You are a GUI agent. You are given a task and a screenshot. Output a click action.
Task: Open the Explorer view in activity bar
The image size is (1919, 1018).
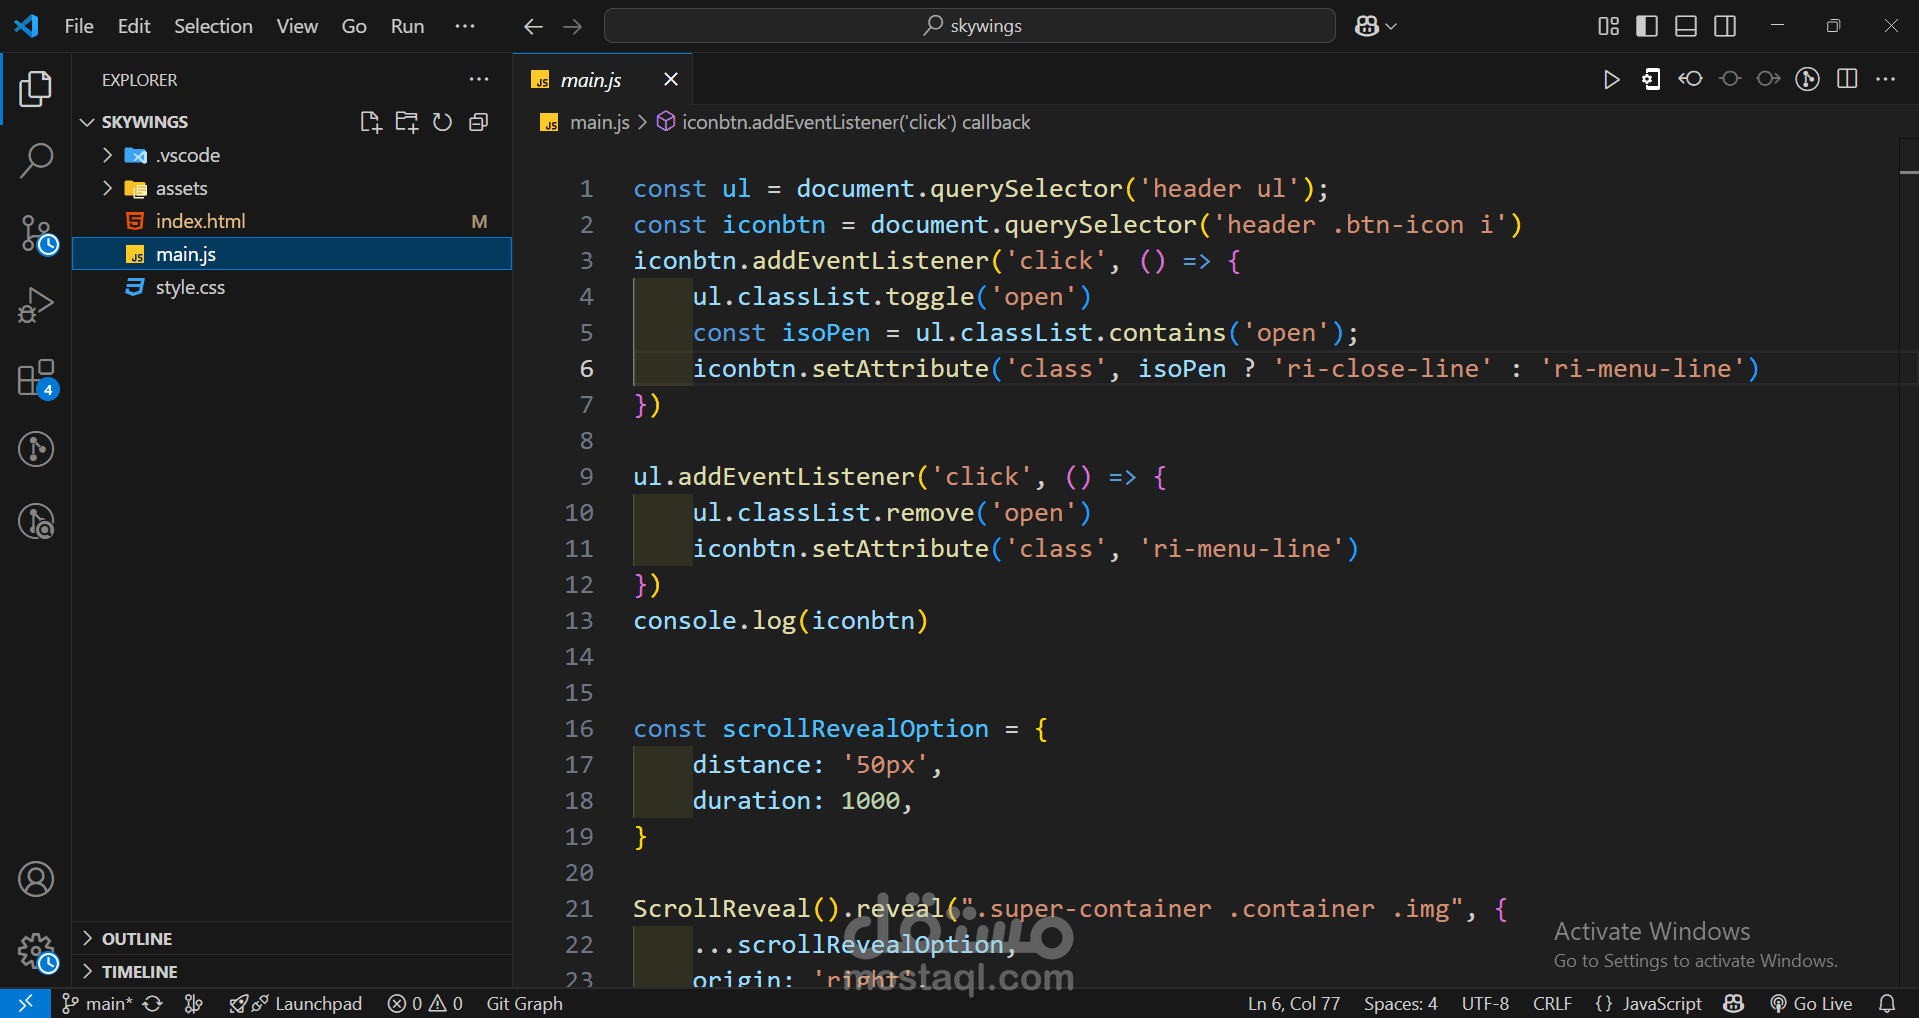point(36,89)
